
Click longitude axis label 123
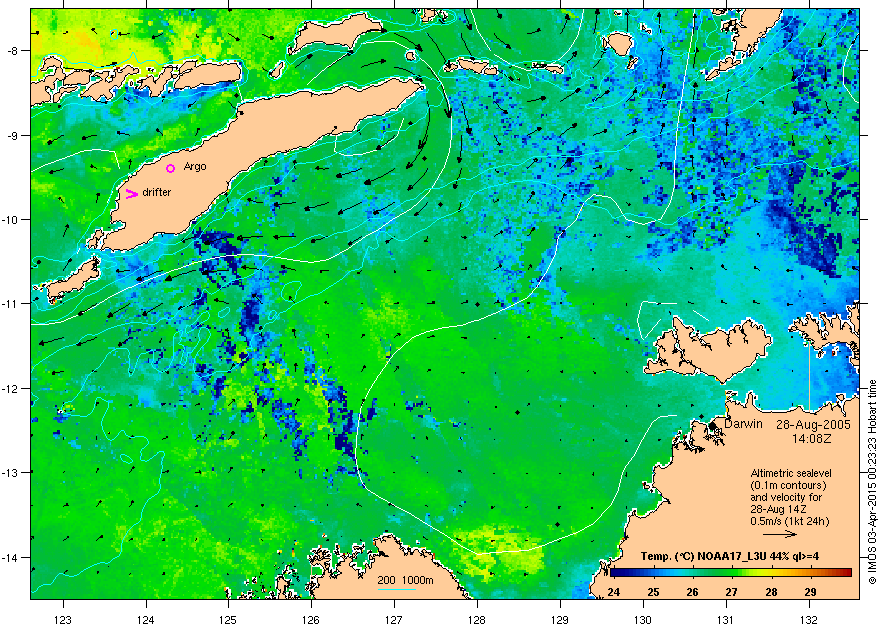point(63,620)
